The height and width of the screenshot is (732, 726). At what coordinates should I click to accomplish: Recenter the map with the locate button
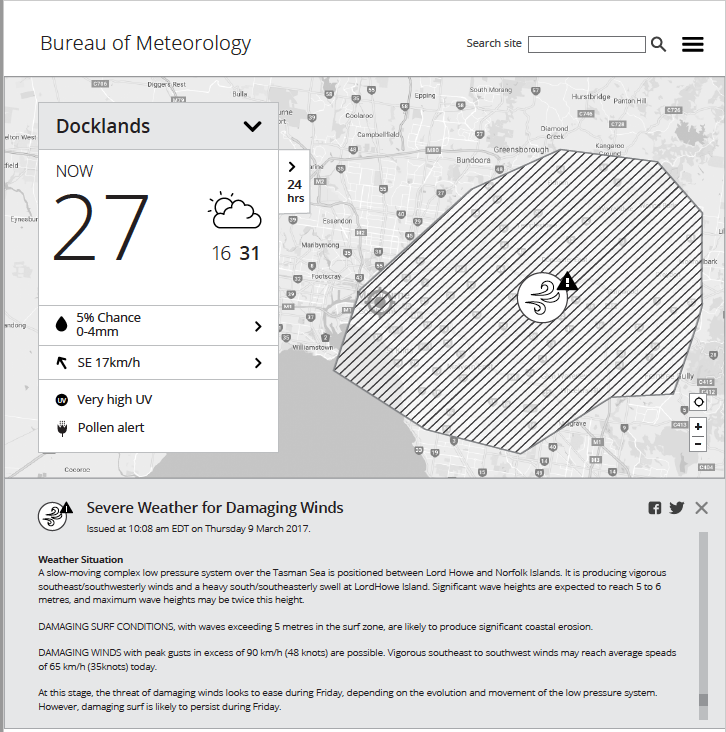pos(698,402)
